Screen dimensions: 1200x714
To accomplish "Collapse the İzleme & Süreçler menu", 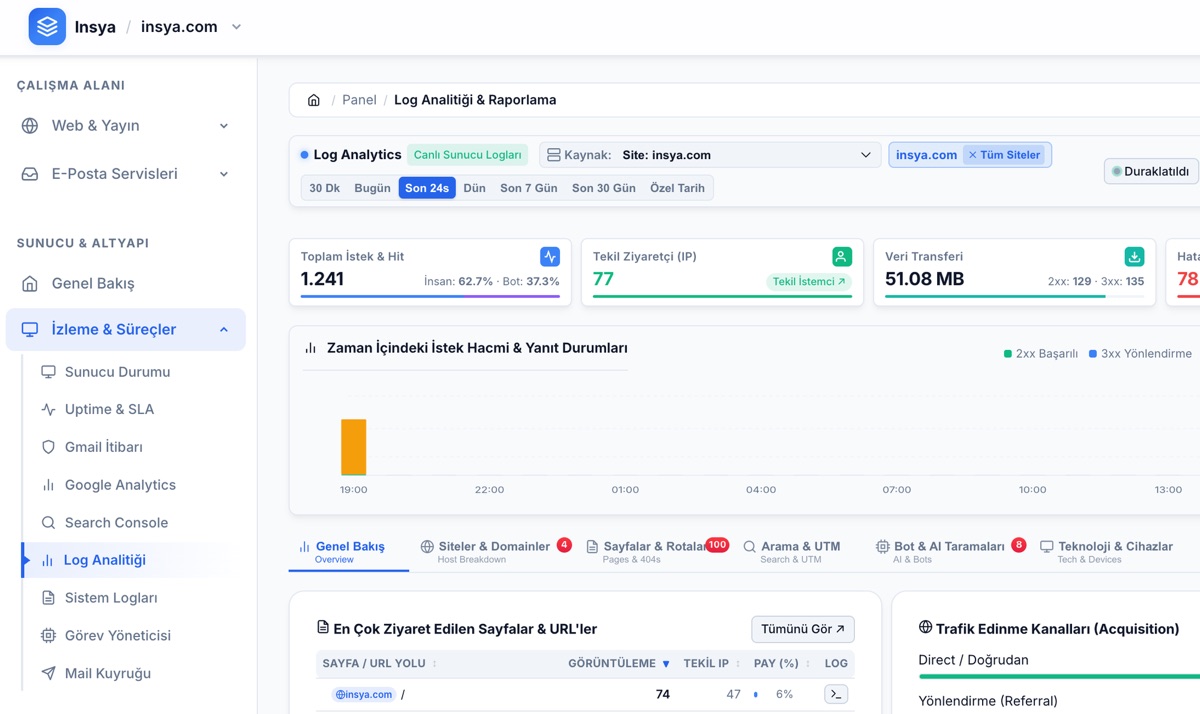I will coord(126,329).
